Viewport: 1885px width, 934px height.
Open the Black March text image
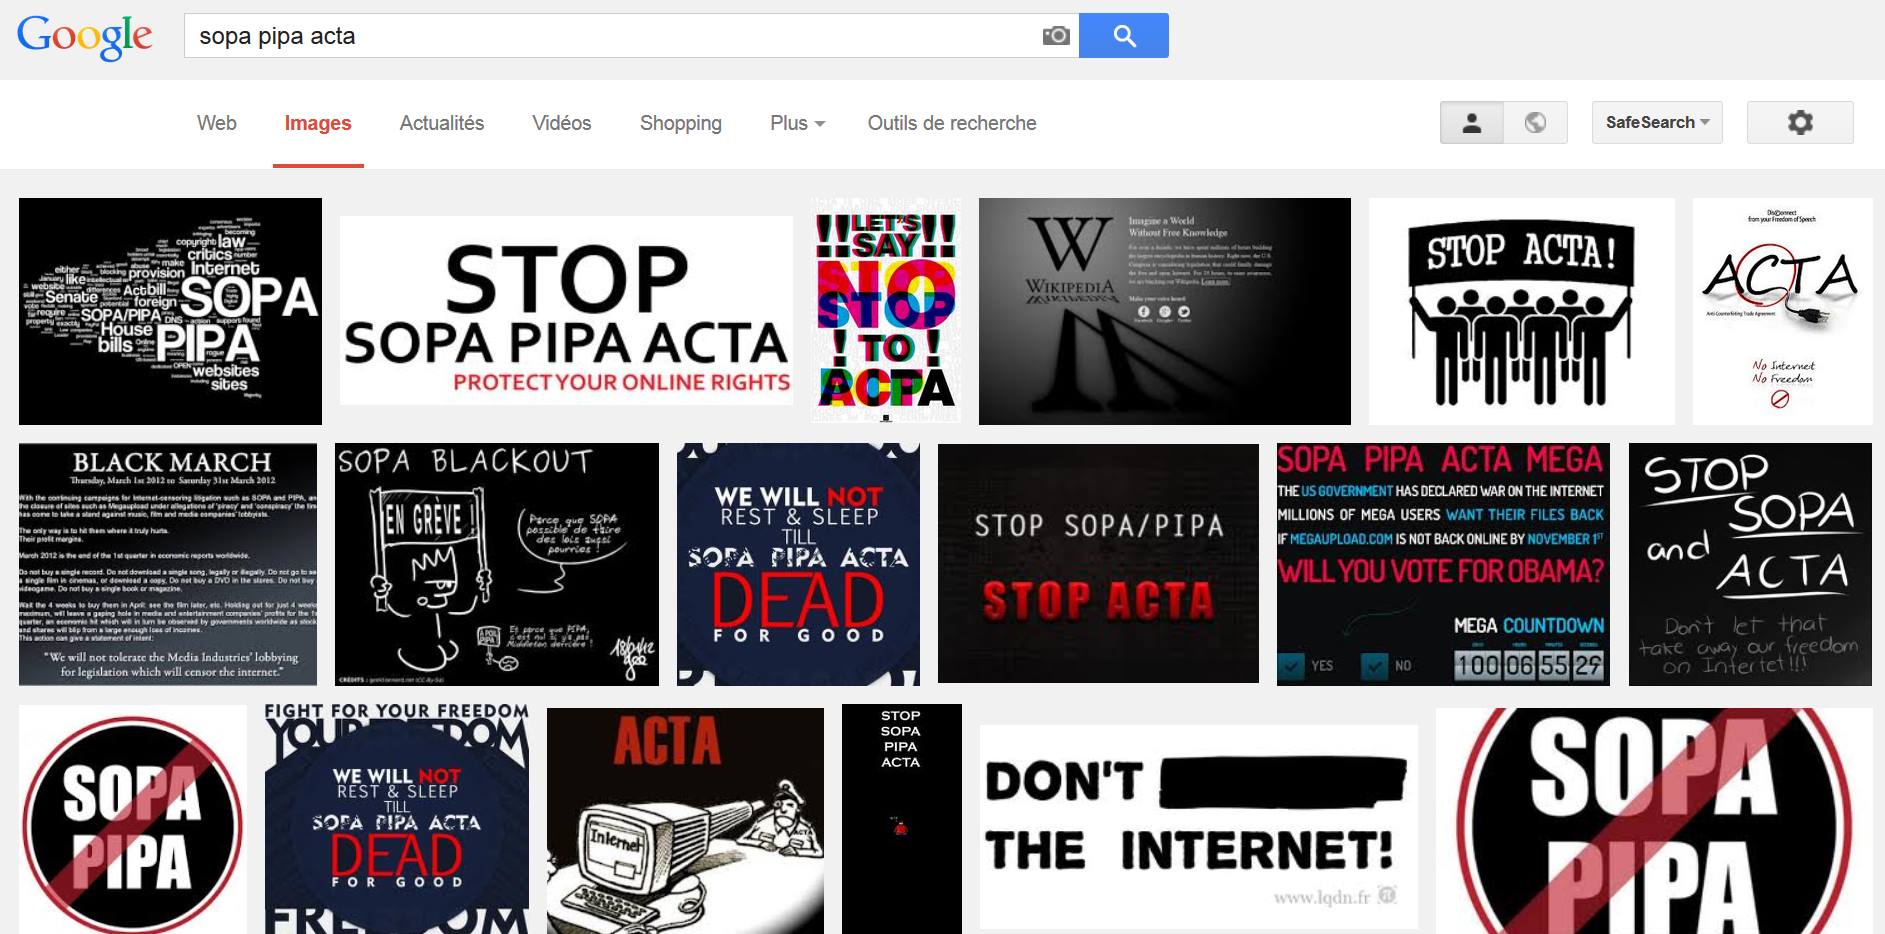point(168,564)
